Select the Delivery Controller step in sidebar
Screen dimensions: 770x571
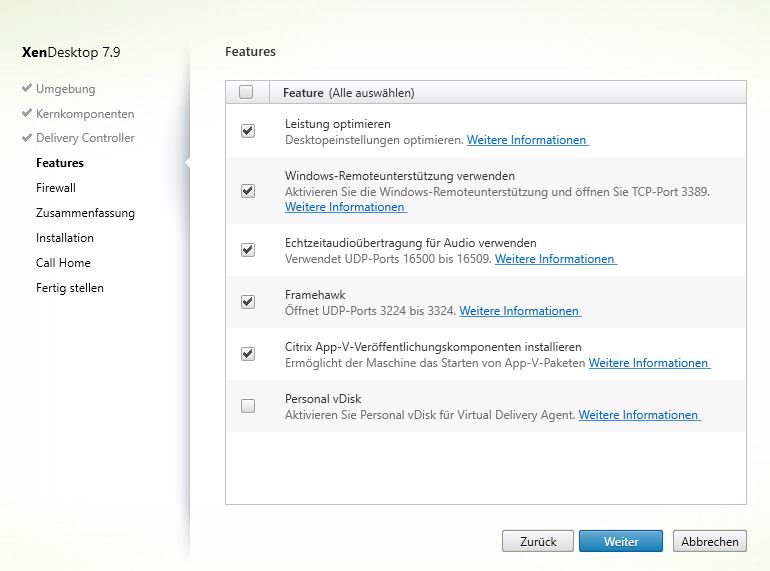[85, 138]
